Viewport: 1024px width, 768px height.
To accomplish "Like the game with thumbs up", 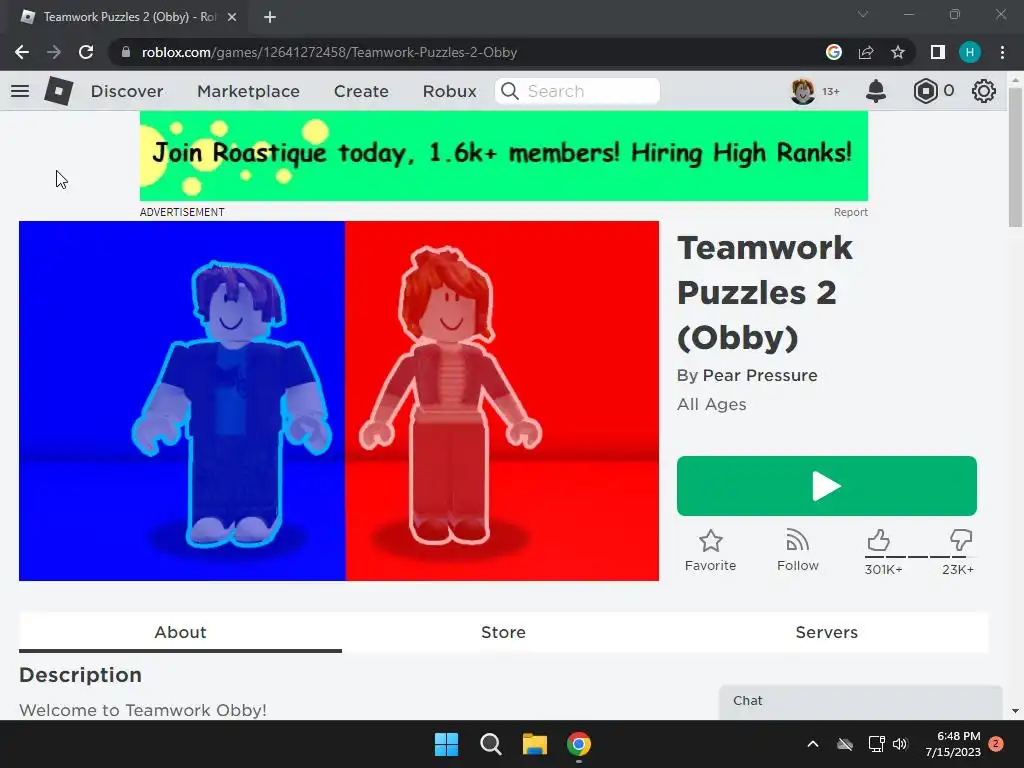I will click(x=878, y=540).
